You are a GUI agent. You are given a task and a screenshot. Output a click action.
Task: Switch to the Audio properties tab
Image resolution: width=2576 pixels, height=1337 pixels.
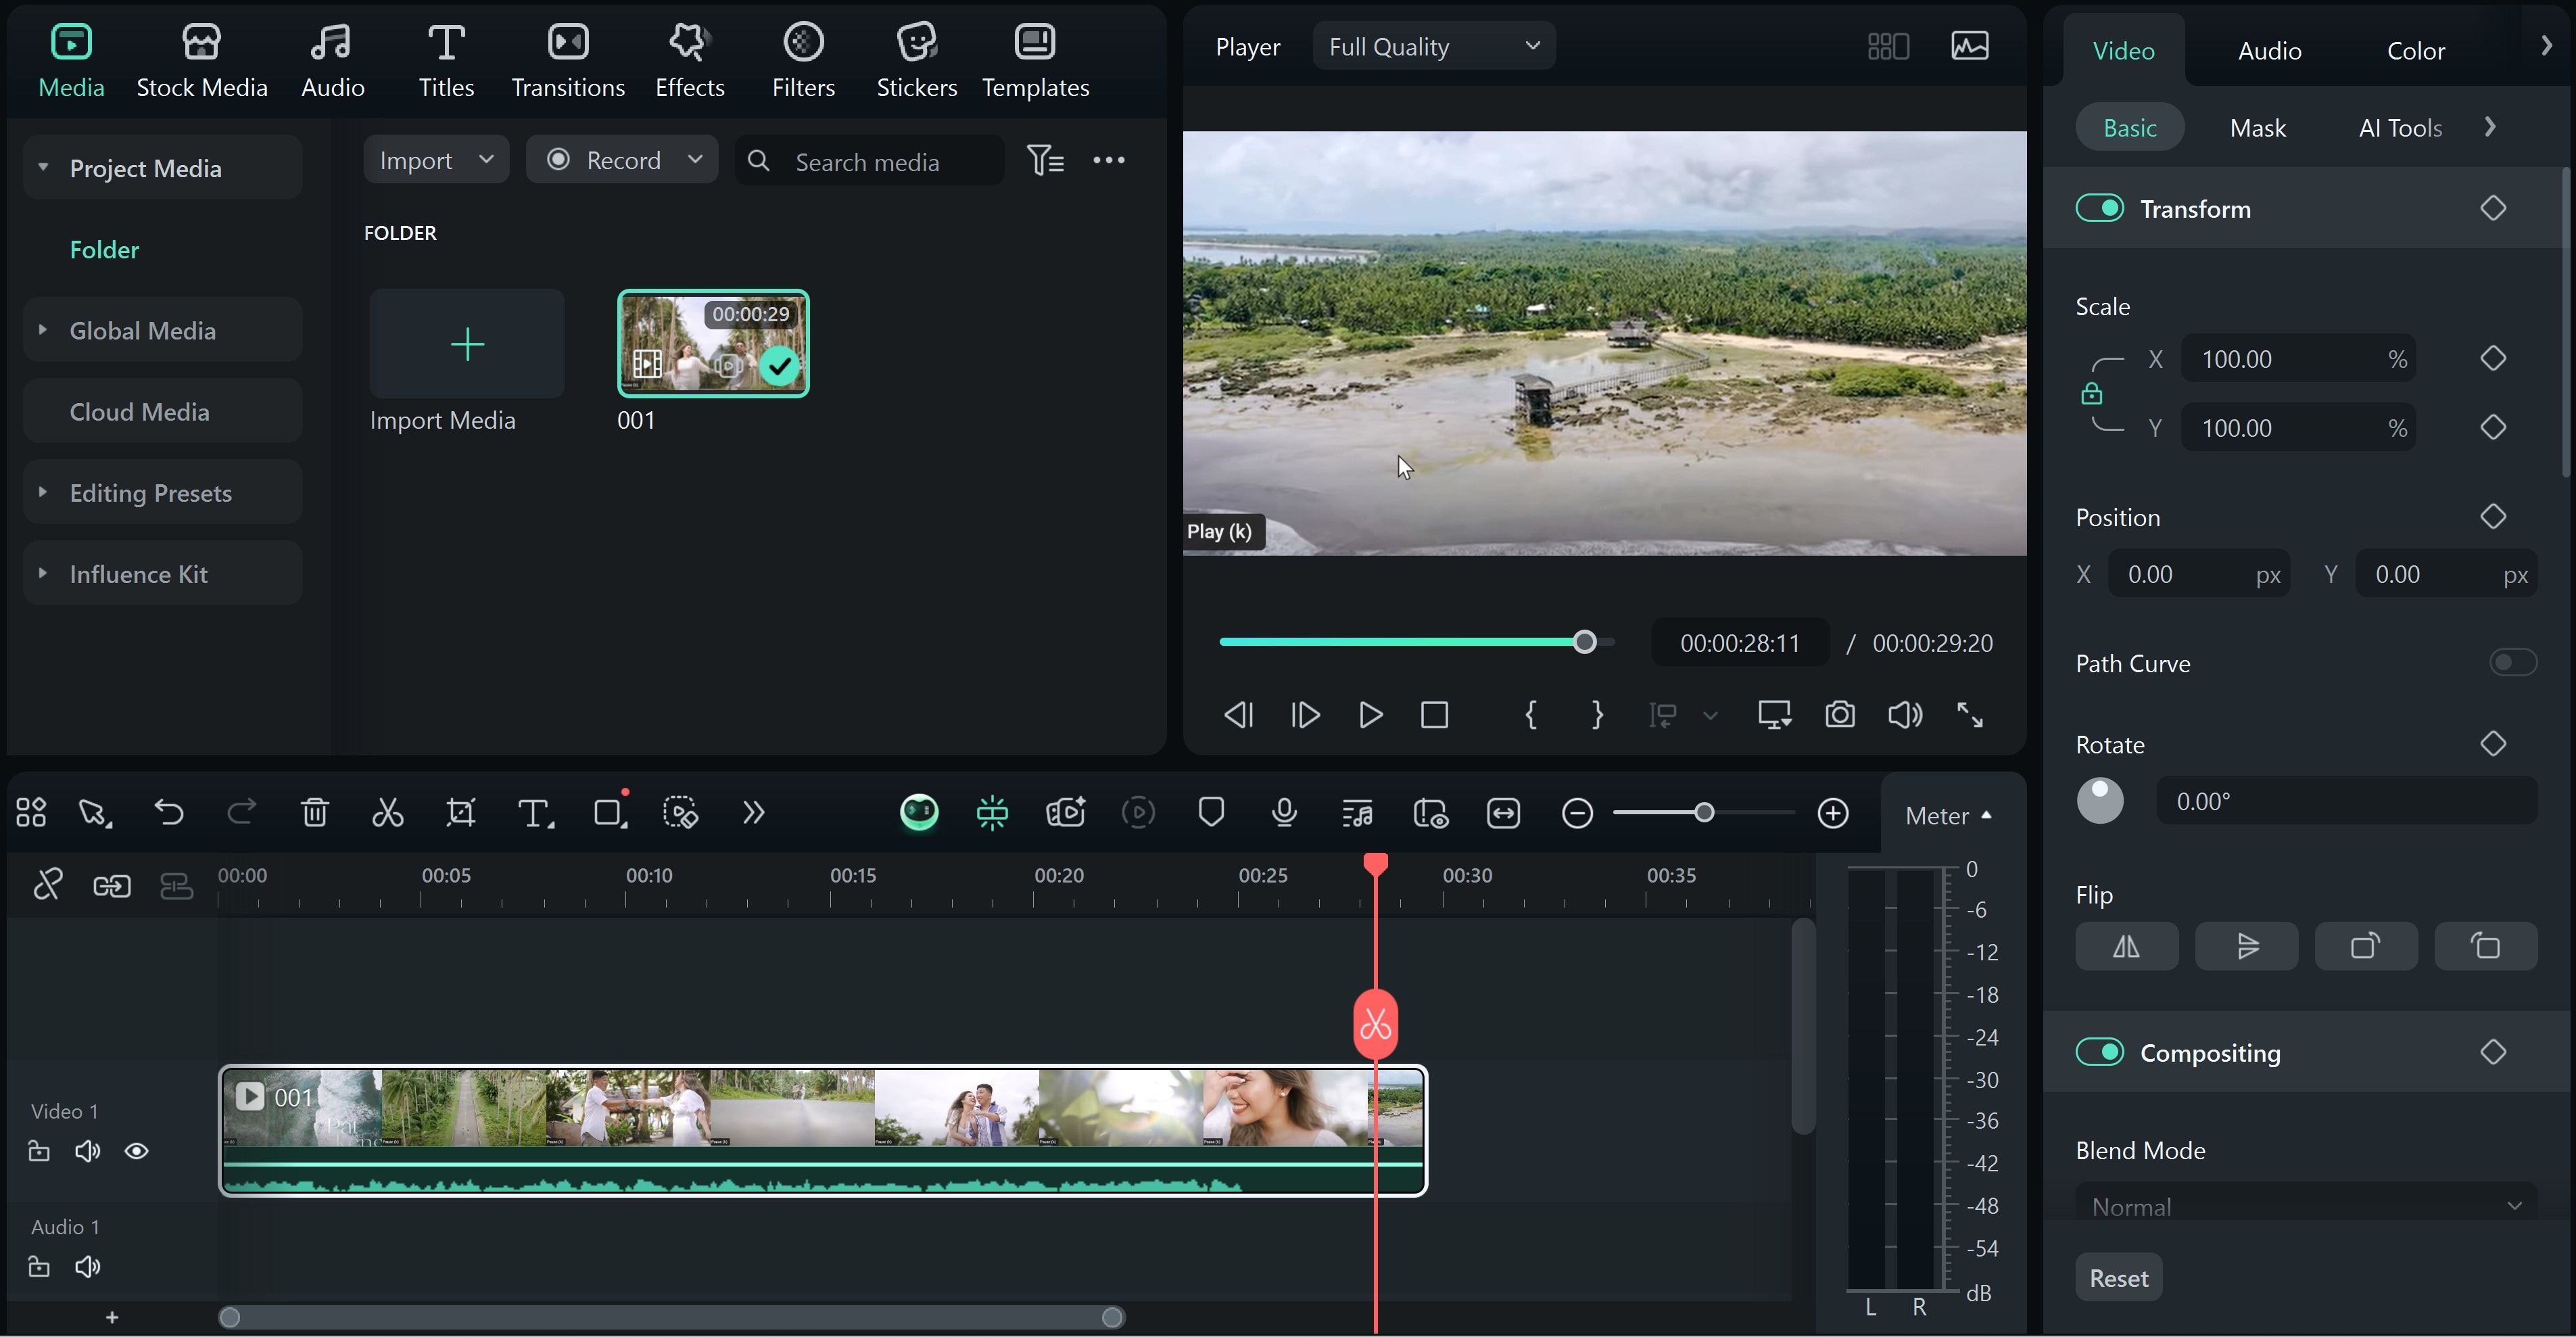tap(2269, 50)
